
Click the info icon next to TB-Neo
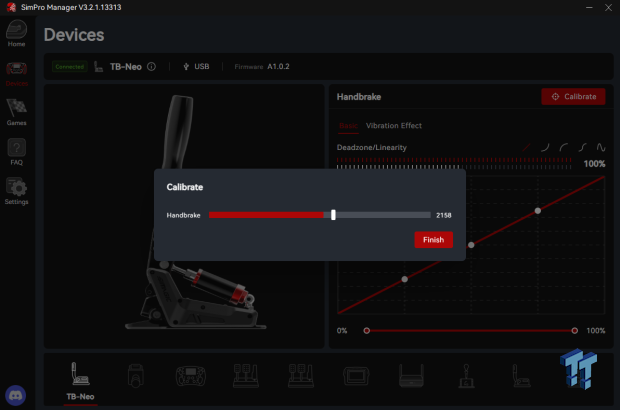point(151,66)
